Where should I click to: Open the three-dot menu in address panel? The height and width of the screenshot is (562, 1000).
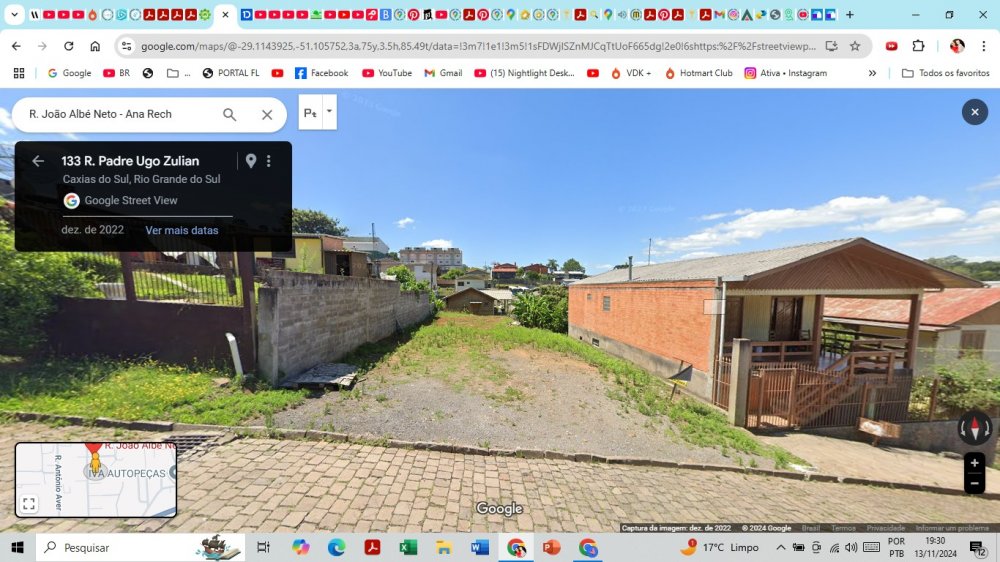[x=268, y=161]
